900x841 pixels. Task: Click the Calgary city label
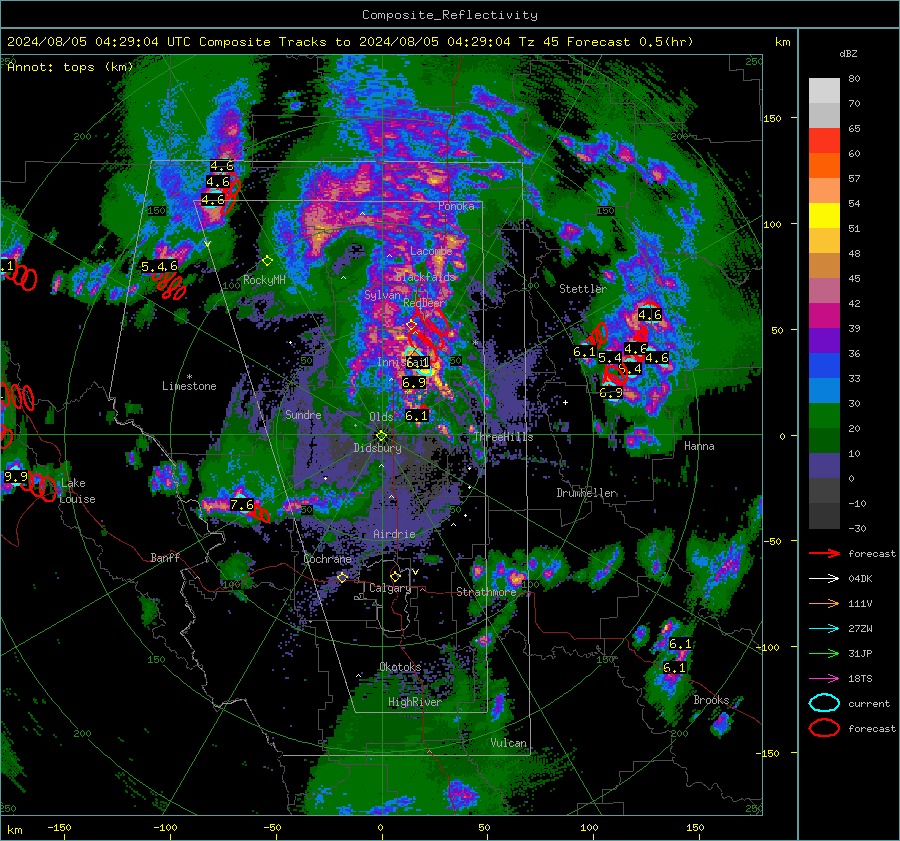point(390,588)
